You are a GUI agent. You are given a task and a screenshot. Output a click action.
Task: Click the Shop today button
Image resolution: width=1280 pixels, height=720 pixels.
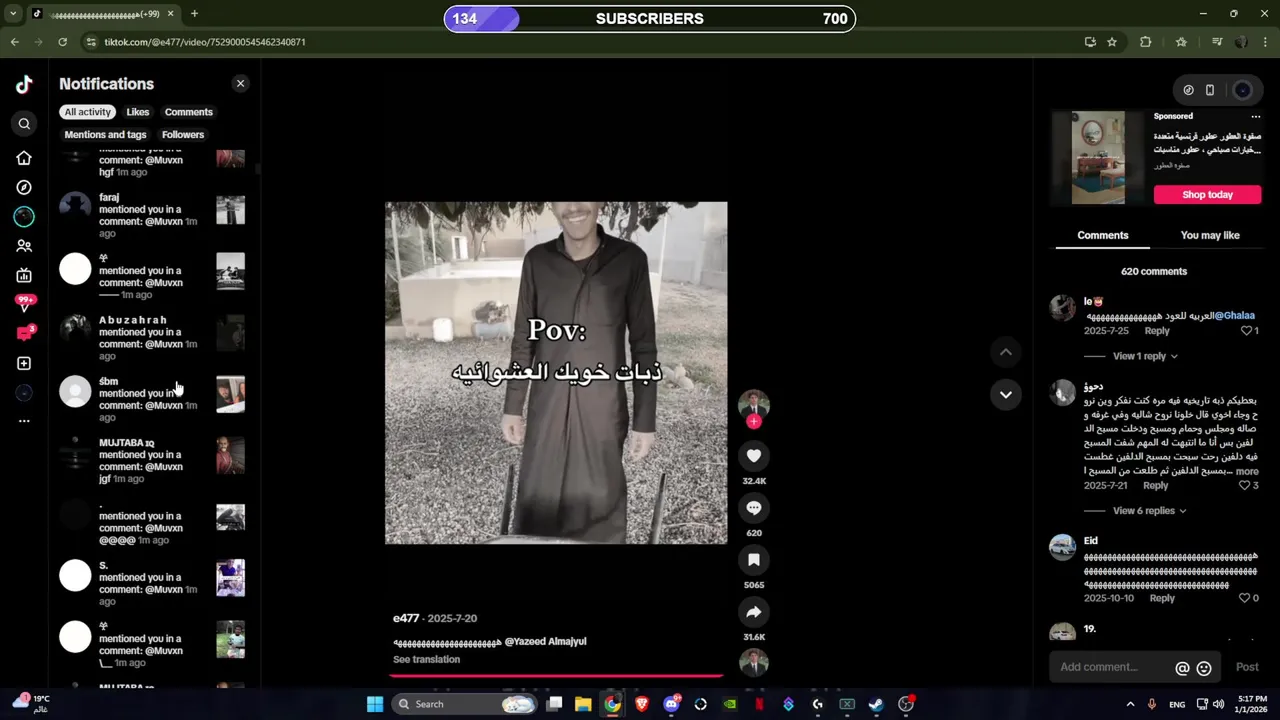point(1208,195)
